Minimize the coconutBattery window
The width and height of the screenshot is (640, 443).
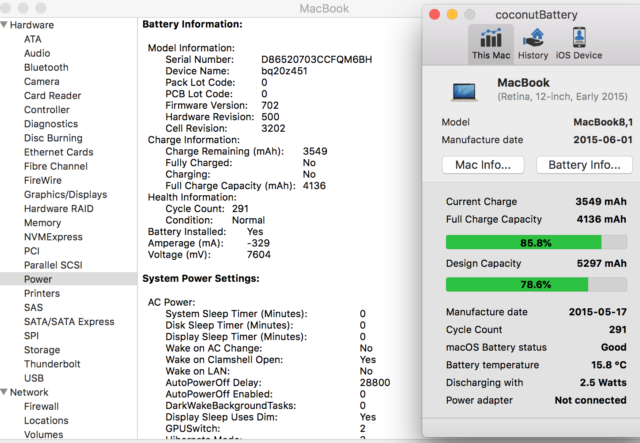pos(452,15)
